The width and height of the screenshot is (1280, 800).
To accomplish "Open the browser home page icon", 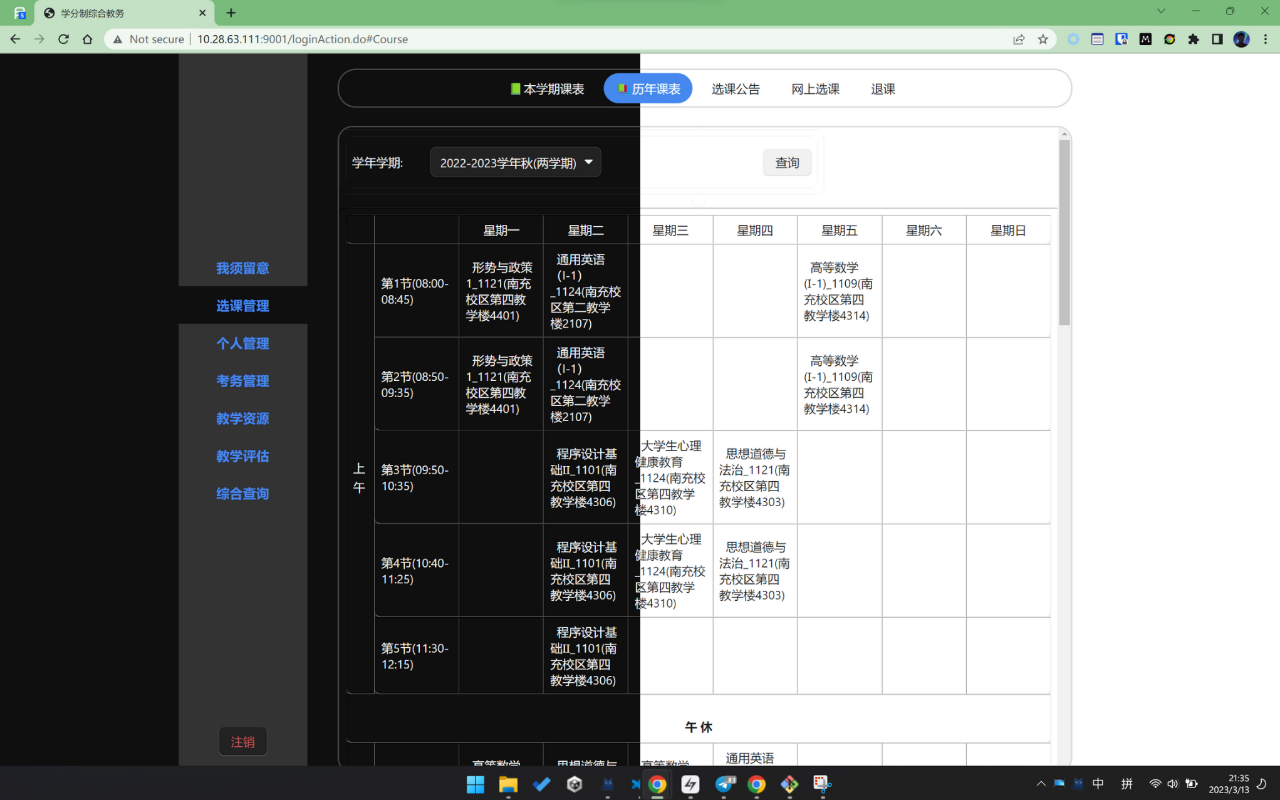I will (87, 39).
